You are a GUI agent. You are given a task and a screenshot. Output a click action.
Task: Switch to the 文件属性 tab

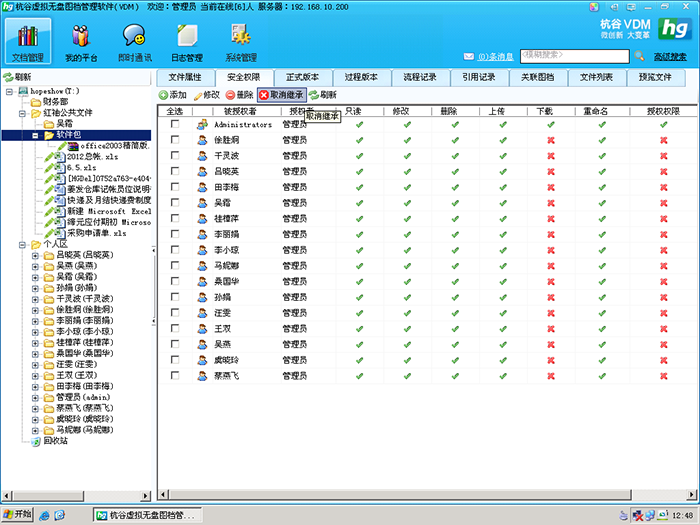click(x=185, y=77)
